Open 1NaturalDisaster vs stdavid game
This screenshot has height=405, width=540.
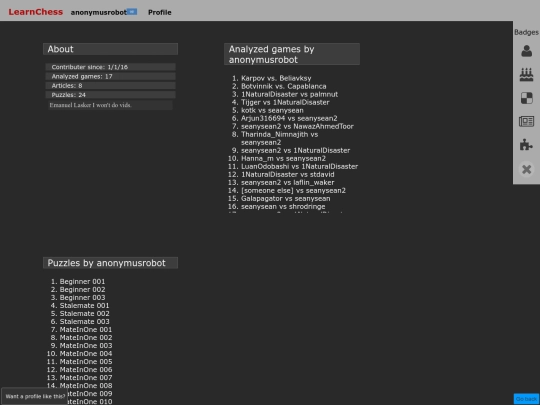[x=288, y=174]
